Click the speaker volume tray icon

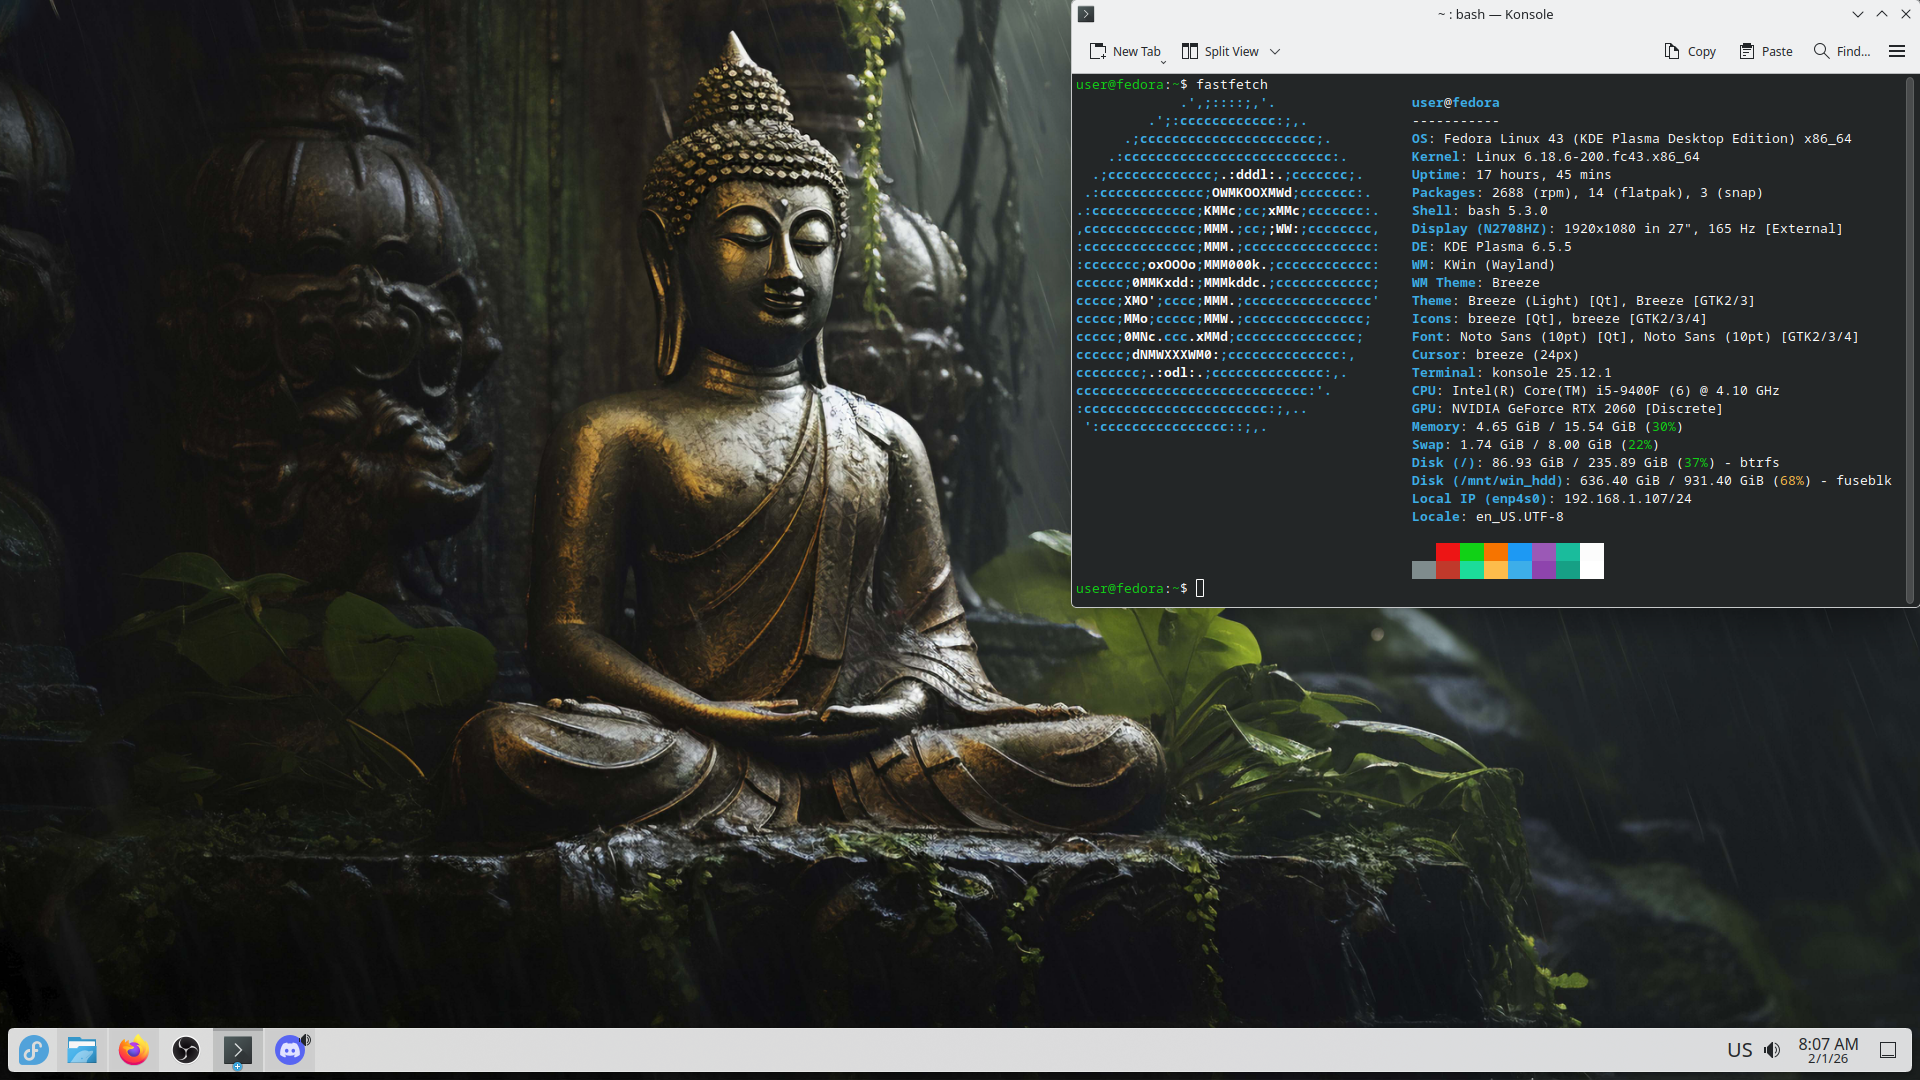click(x=1772, y=1050)
